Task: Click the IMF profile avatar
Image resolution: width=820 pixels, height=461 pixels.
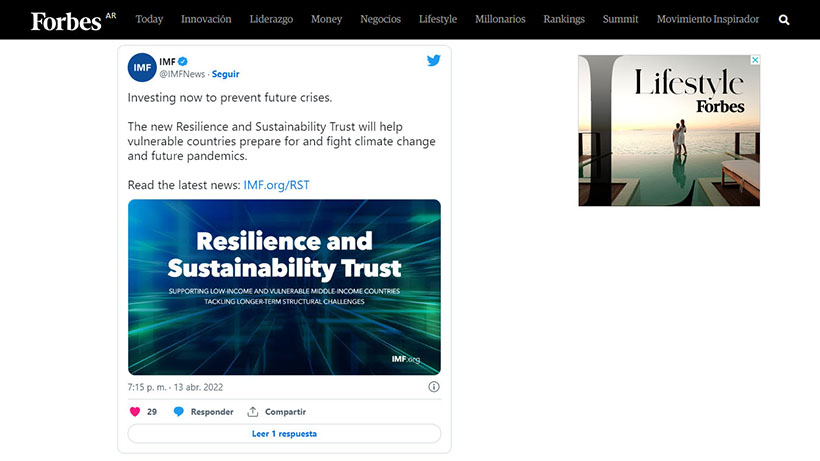Action: [142, 67]
